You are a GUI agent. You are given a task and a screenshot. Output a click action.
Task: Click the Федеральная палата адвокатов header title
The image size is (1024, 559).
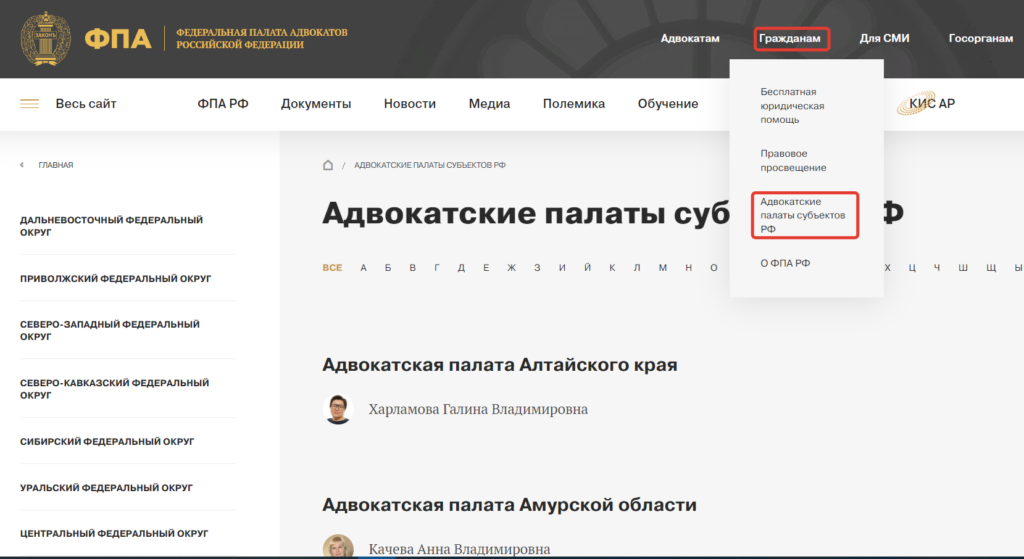tap(262, 39)
